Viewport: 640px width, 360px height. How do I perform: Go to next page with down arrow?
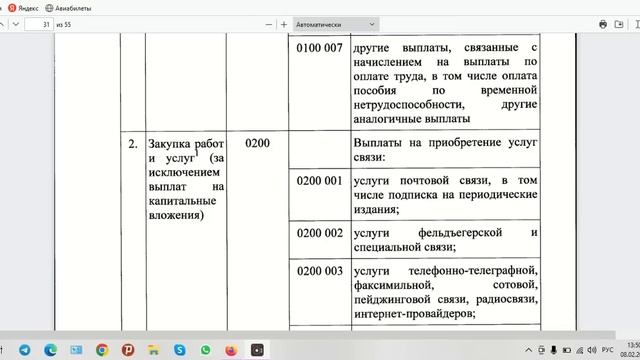pos(16,24)
